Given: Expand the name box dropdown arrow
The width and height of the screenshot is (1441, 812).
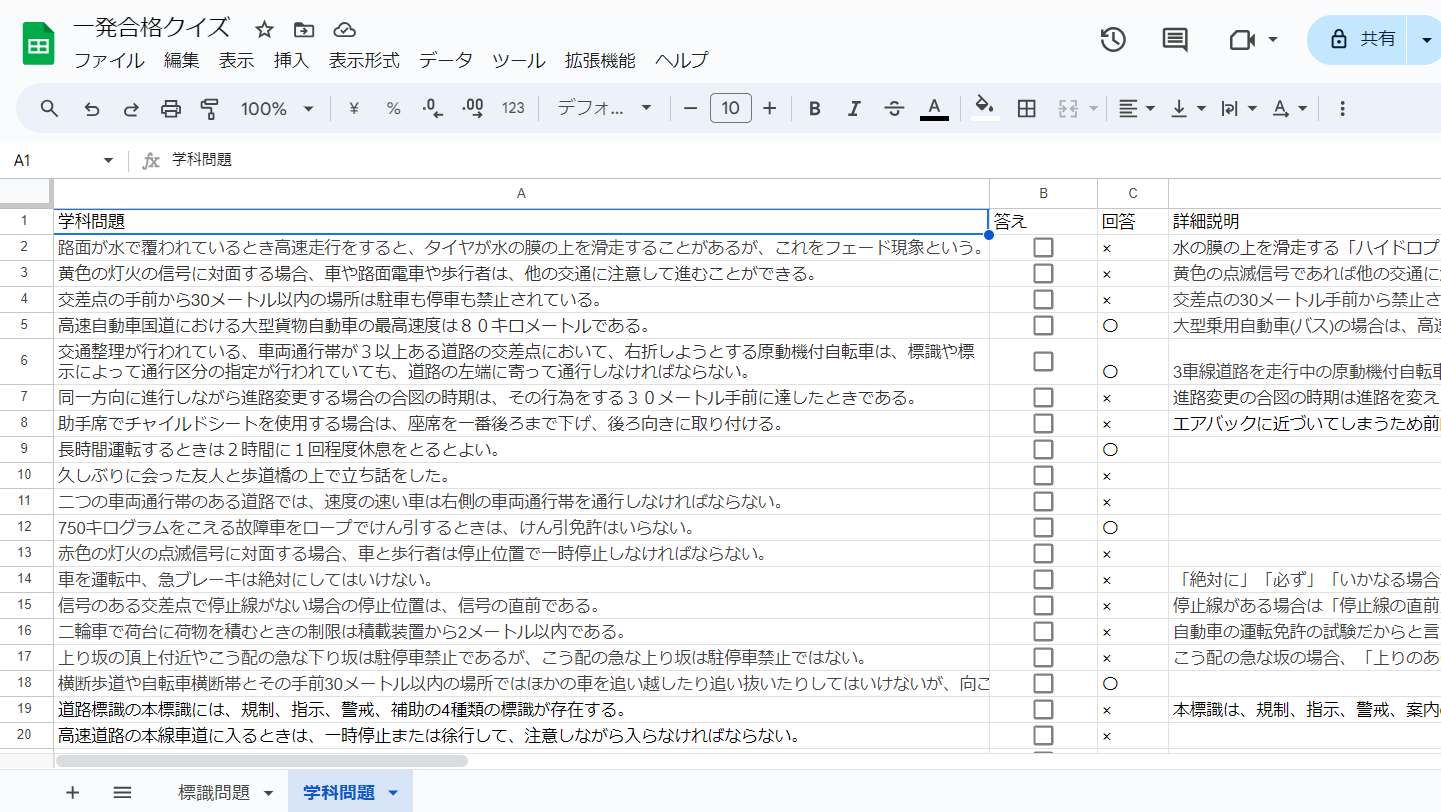Looking at the screenshot, I should tap(108, 160).
